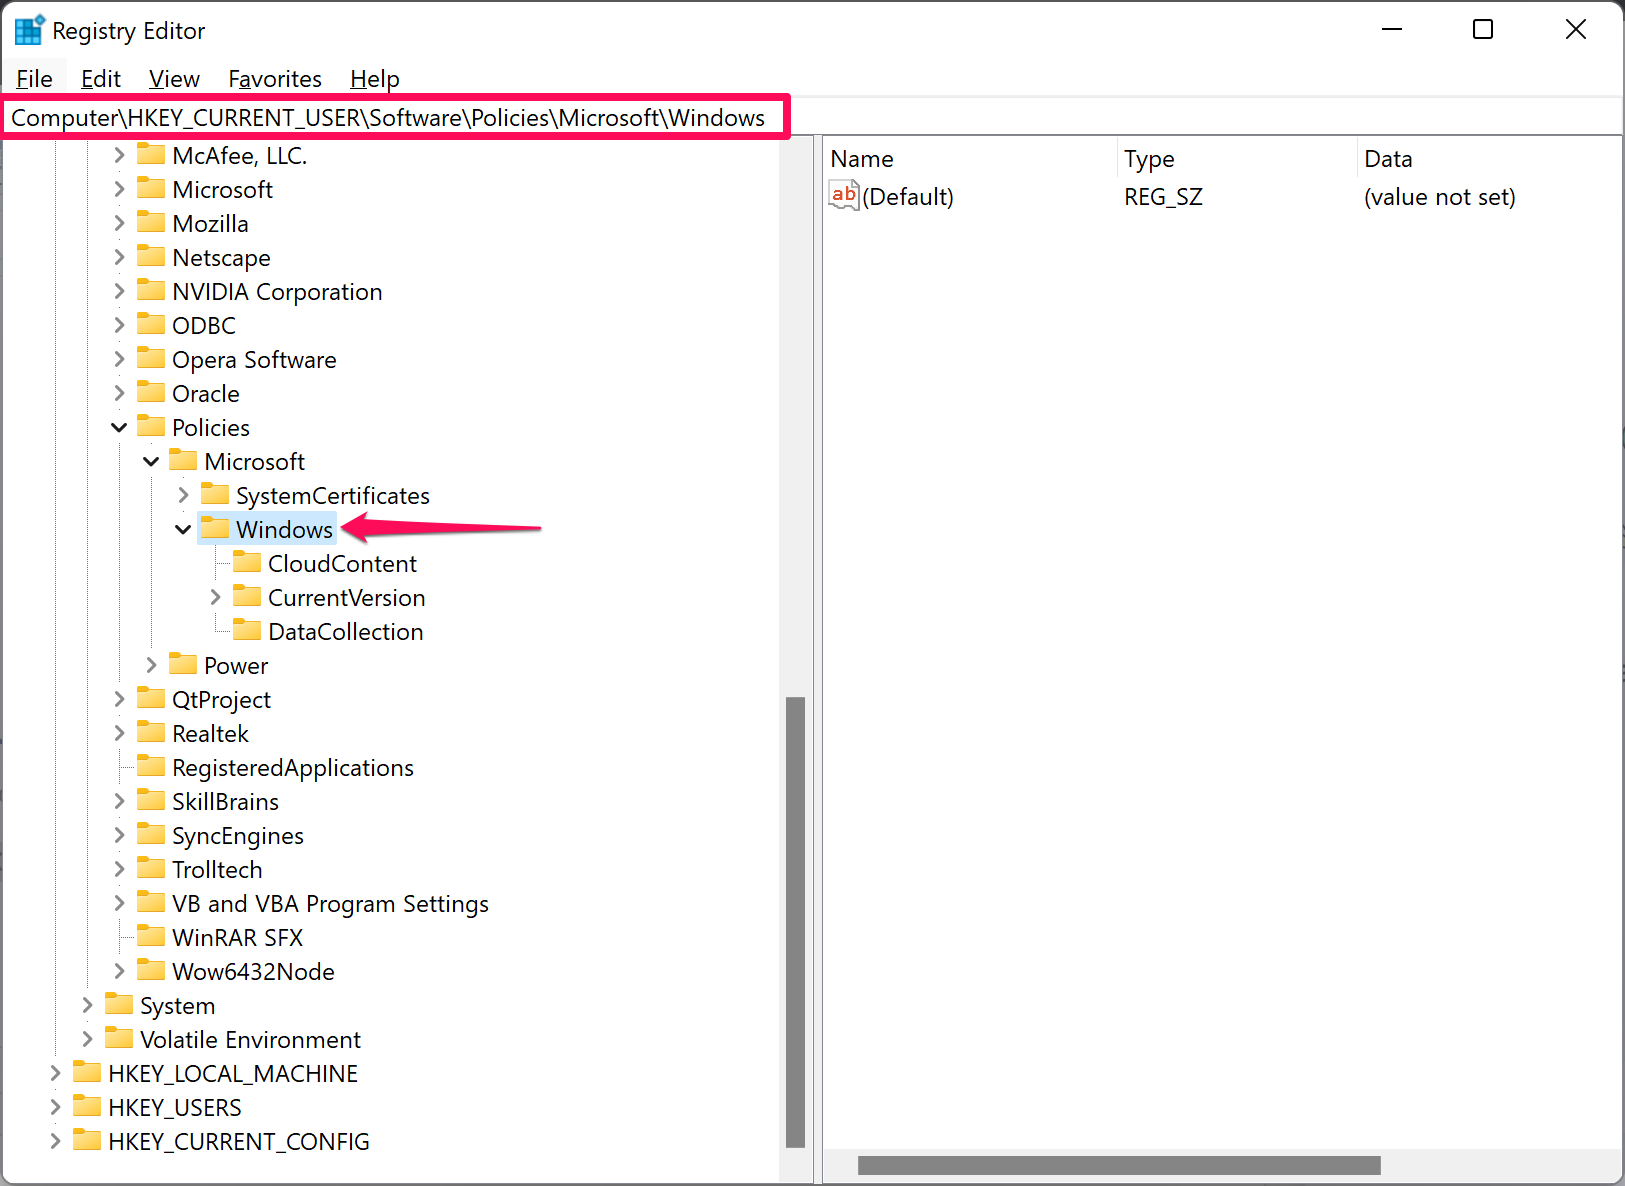This screenshot has height=1186, width=1625.
Task: Click the Policies folder icon
Action: tap(151, 426)
